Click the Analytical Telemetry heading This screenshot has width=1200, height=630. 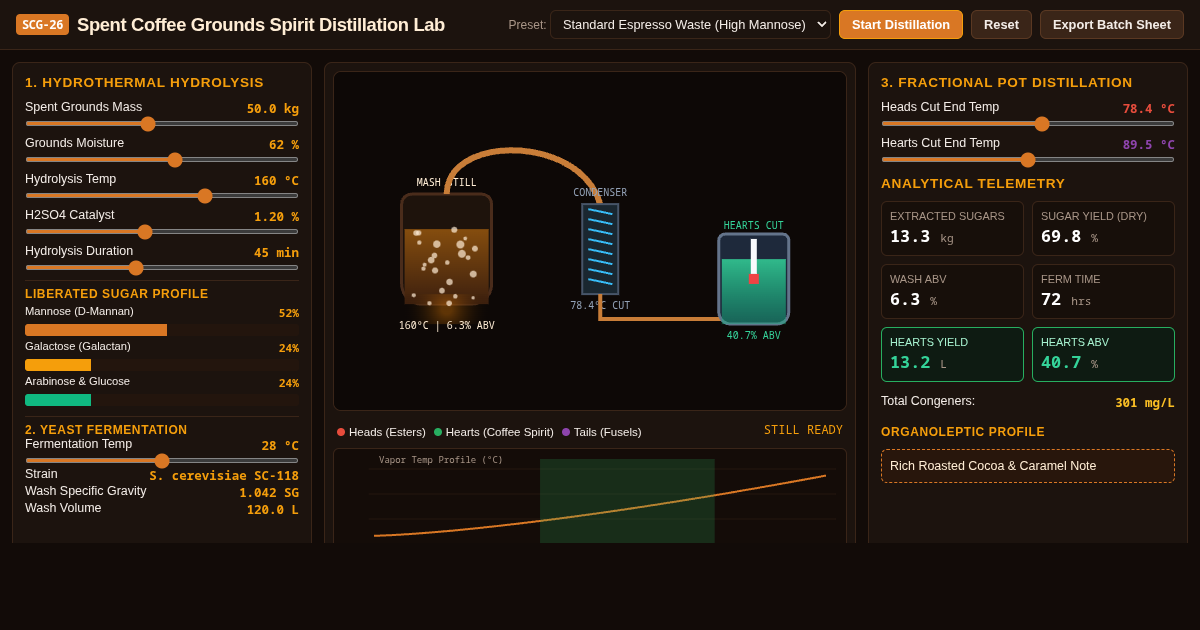[973, 184]
